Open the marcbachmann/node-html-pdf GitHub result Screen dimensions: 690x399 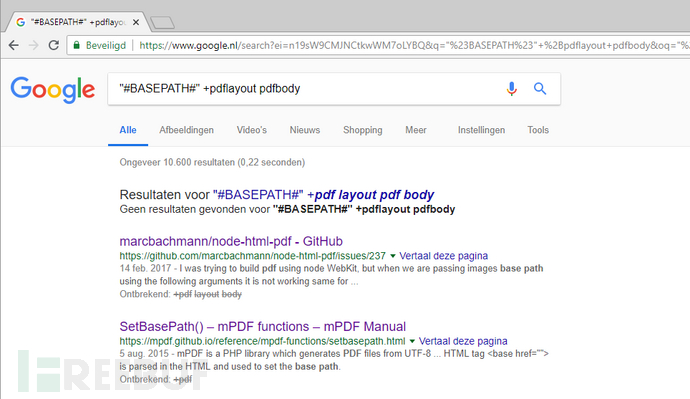click(x=231, y=241)
